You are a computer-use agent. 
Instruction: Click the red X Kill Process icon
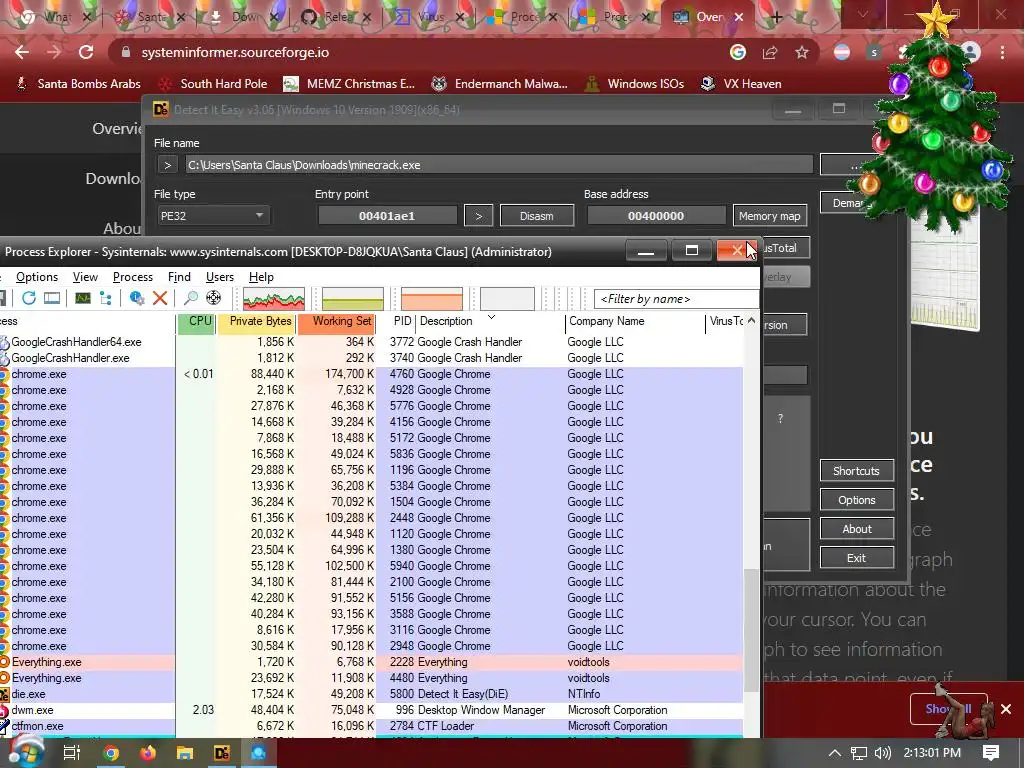160,298
